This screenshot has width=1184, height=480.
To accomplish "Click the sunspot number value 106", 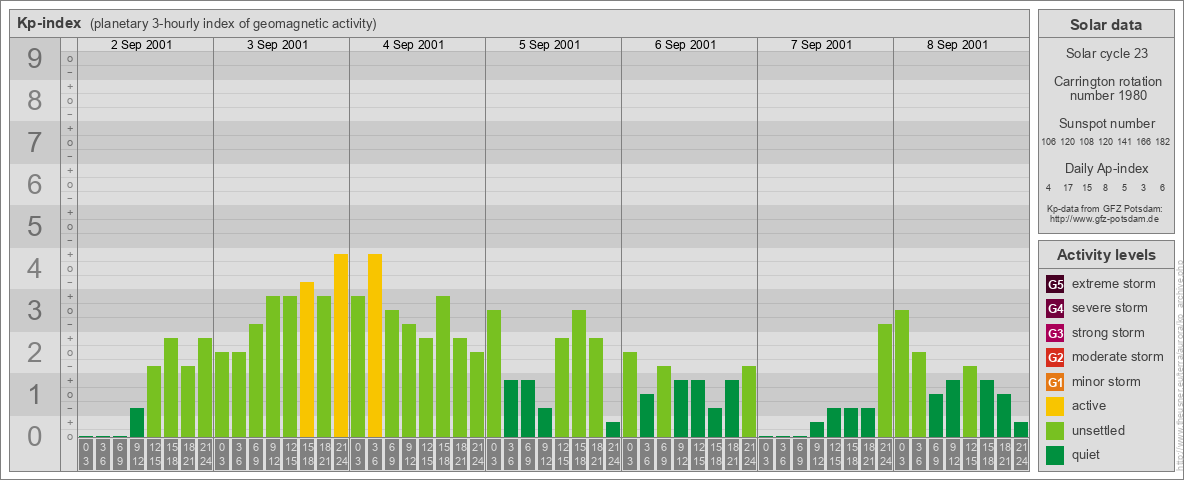I will click(1048, 142).
